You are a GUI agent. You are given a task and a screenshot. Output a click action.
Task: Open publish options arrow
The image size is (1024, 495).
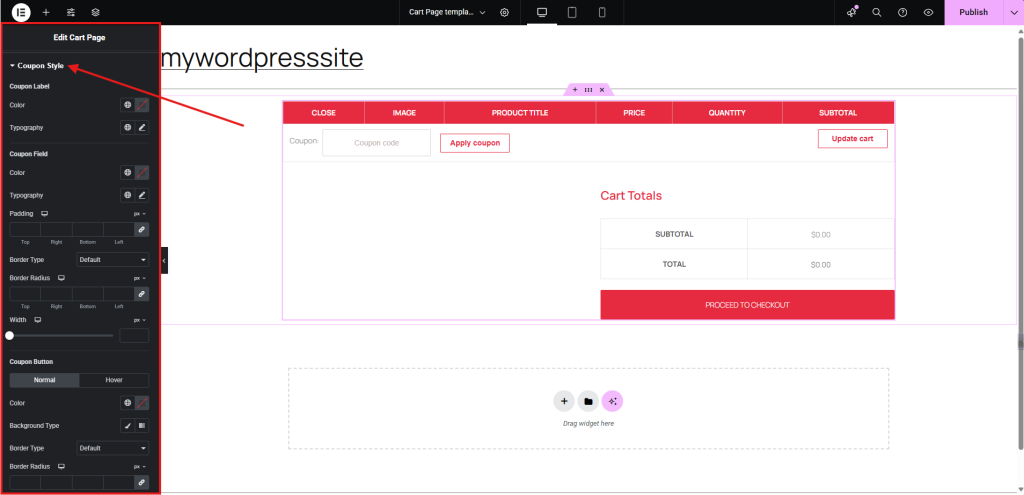coord(1014,12)
